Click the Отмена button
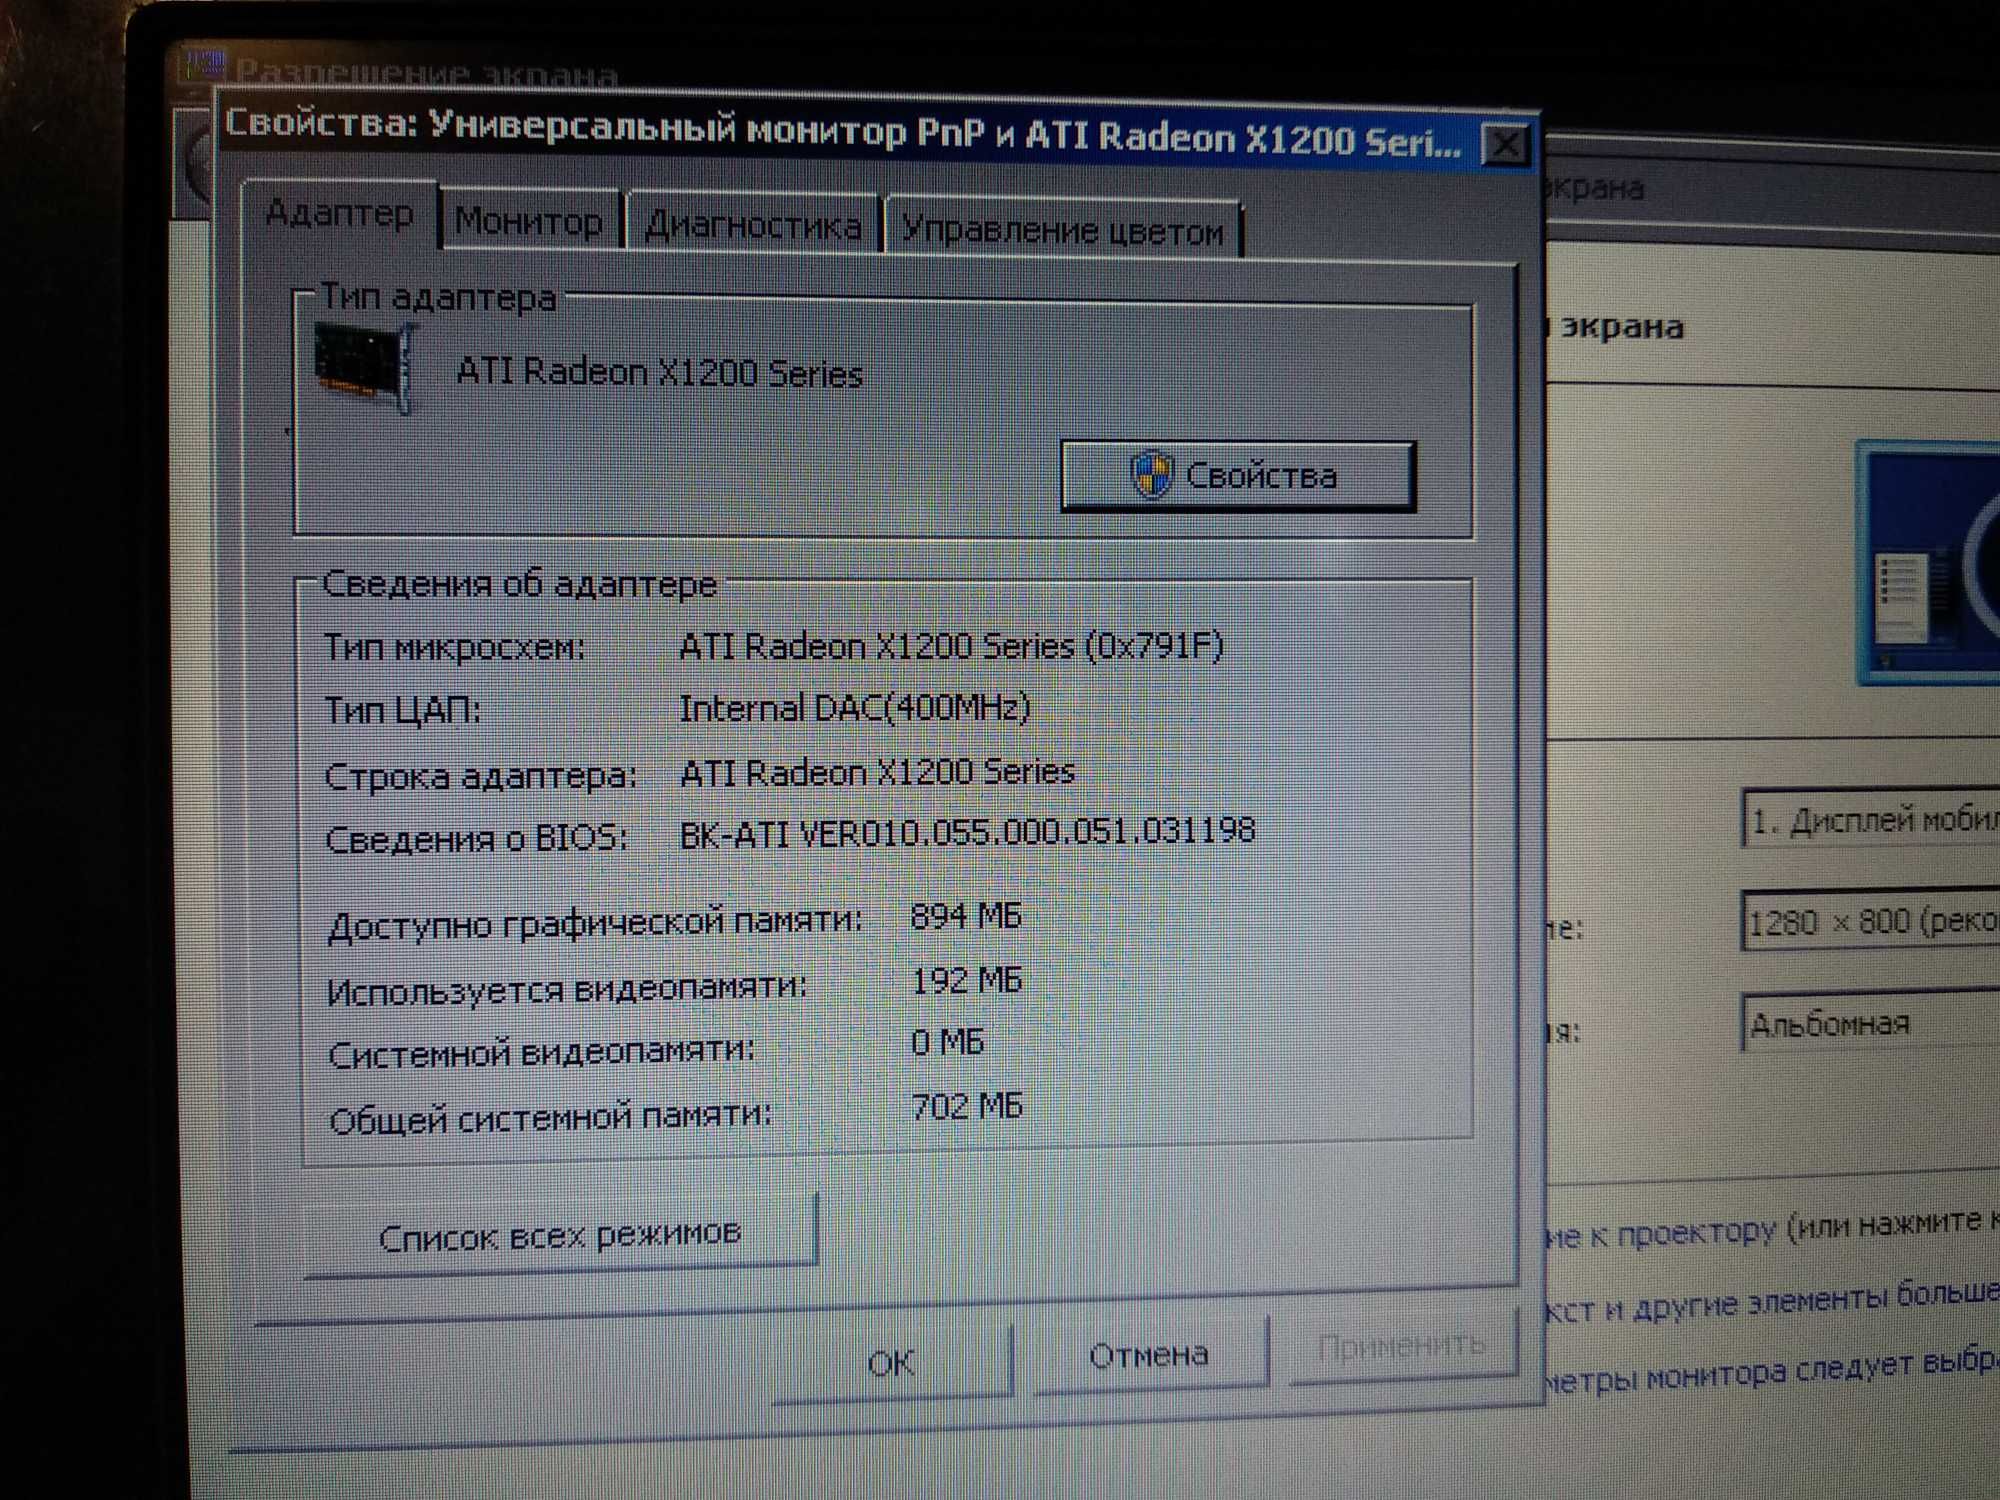Image resolution: width=2000 pixels, height=1500 pixels. (1149, 1355)
